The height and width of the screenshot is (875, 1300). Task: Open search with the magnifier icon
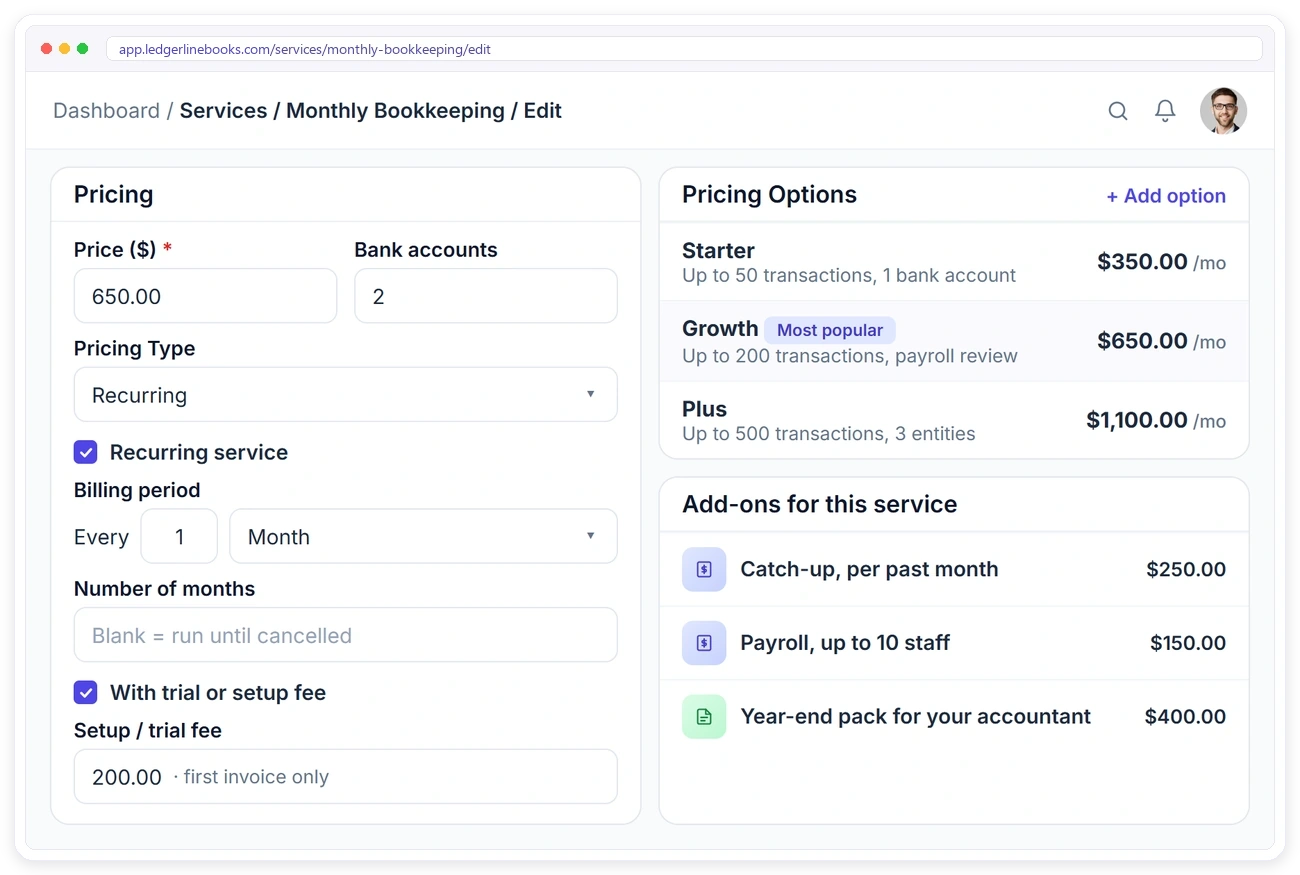point(1118,111)
